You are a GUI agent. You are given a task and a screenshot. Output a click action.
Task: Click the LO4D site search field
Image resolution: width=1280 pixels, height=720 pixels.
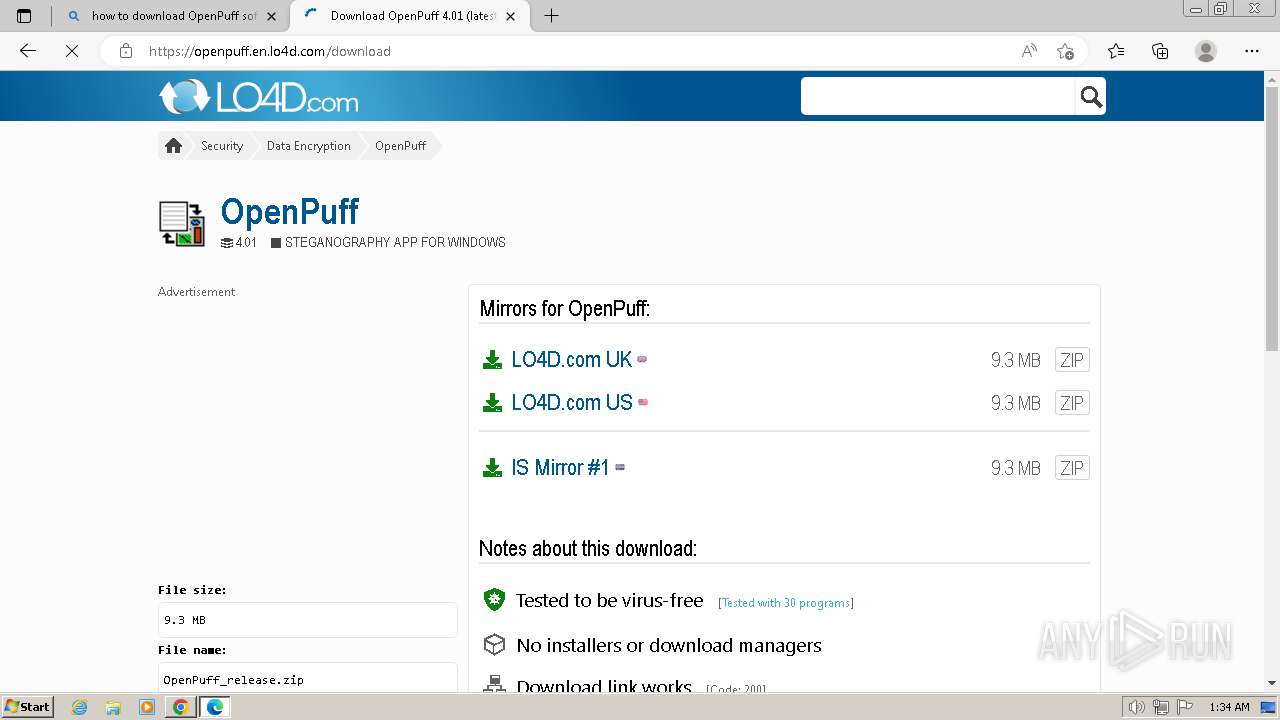click(x=938, y=96)
